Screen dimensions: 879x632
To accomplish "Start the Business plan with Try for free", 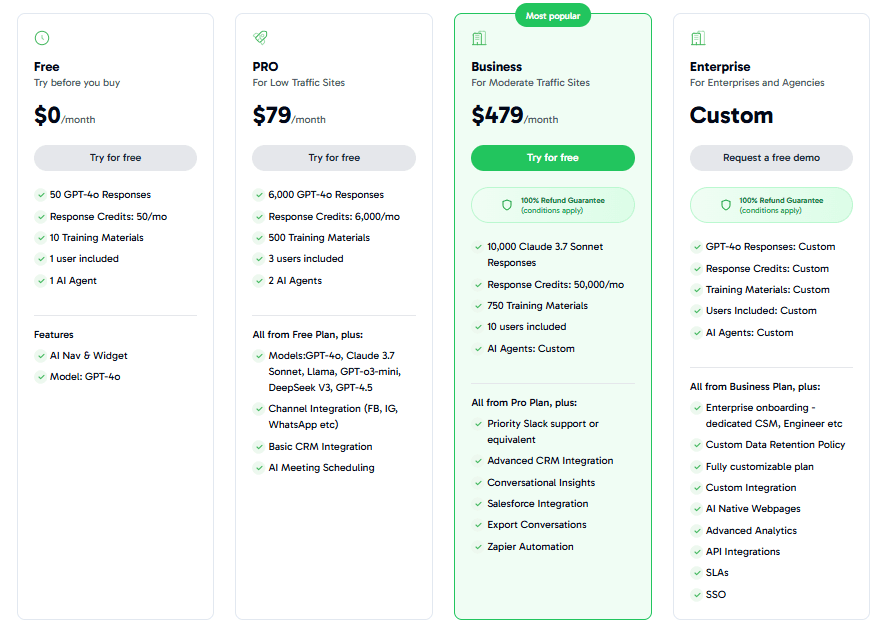I will click(552, 158).
